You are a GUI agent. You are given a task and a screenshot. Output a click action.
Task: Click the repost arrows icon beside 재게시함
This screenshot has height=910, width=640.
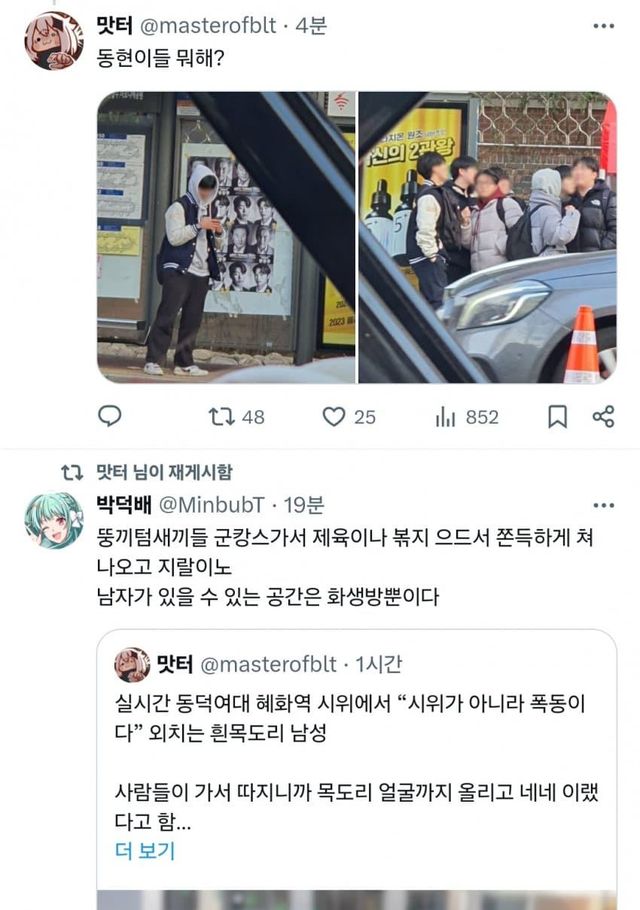click(x=73, y=473)
